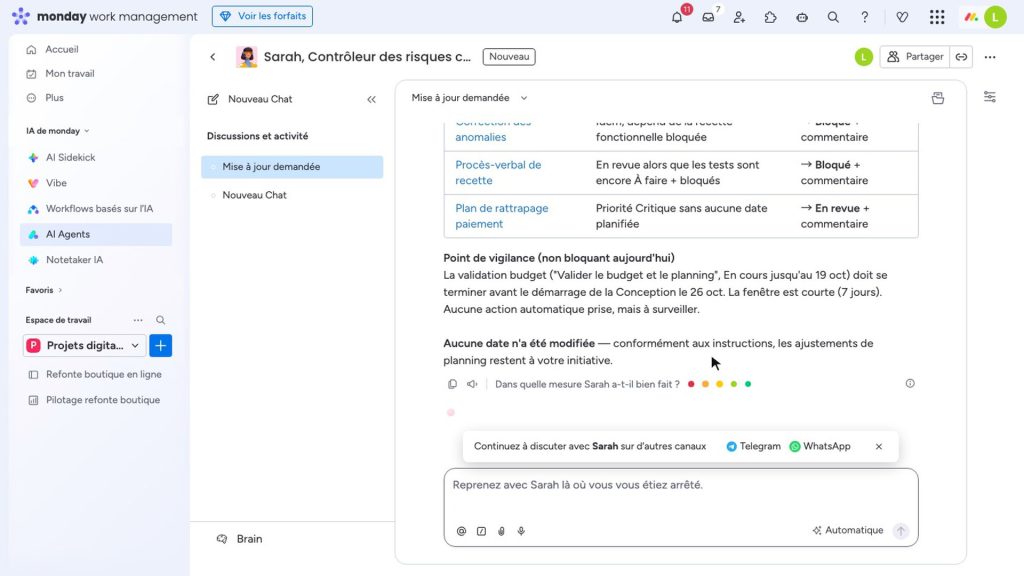Play the response aloud with speaker icon

click(472, 384)
